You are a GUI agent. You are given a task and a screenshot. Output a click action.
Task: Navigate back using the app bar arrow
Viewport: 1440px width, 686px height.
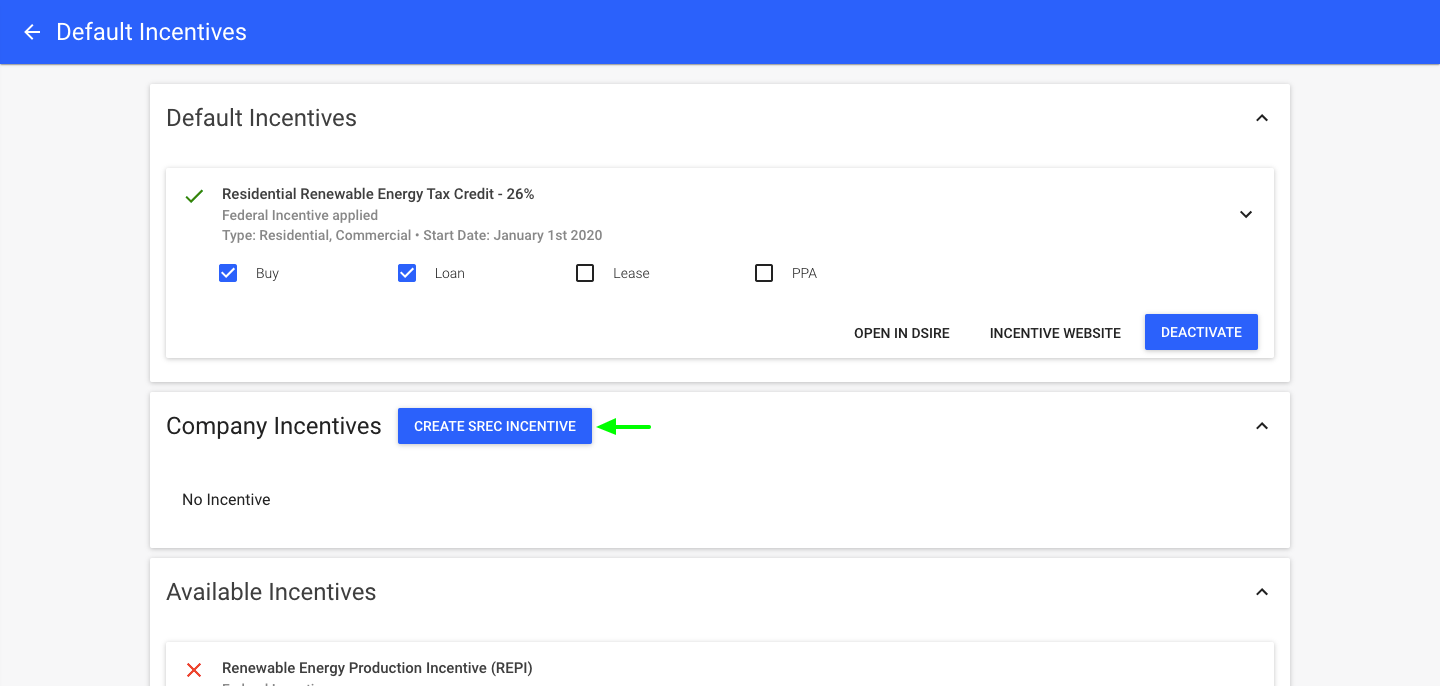click(32, 32)
